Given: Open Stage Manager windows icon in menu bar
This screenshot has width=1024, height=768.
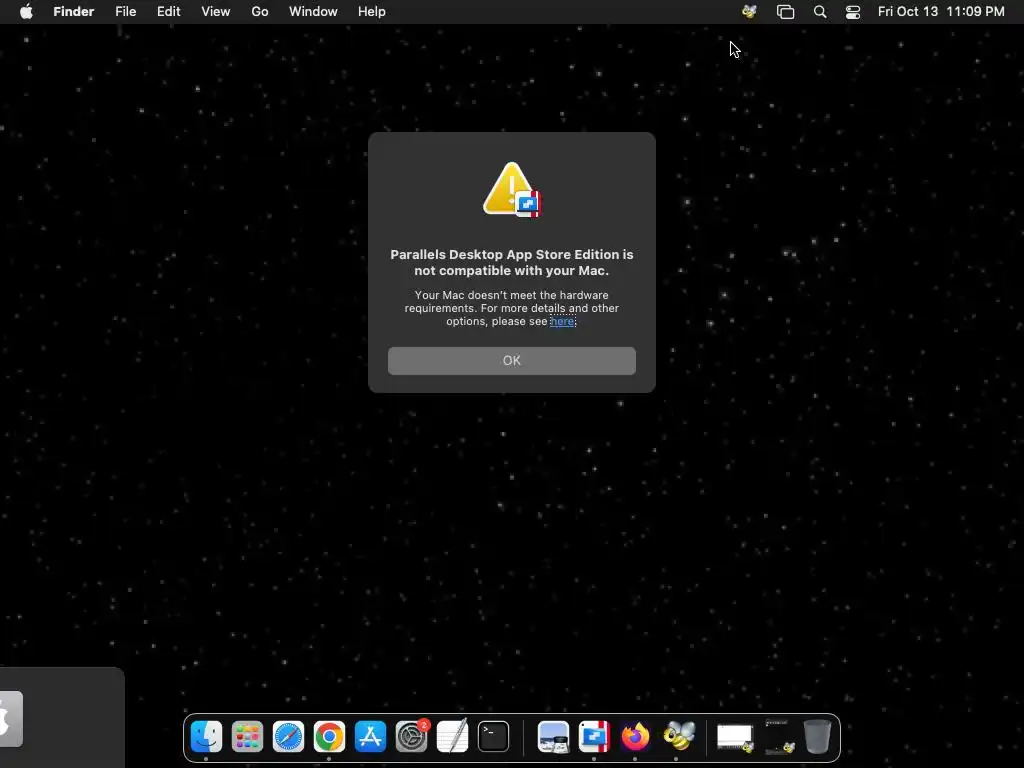Looking at the screenshot, I should 785,12.
